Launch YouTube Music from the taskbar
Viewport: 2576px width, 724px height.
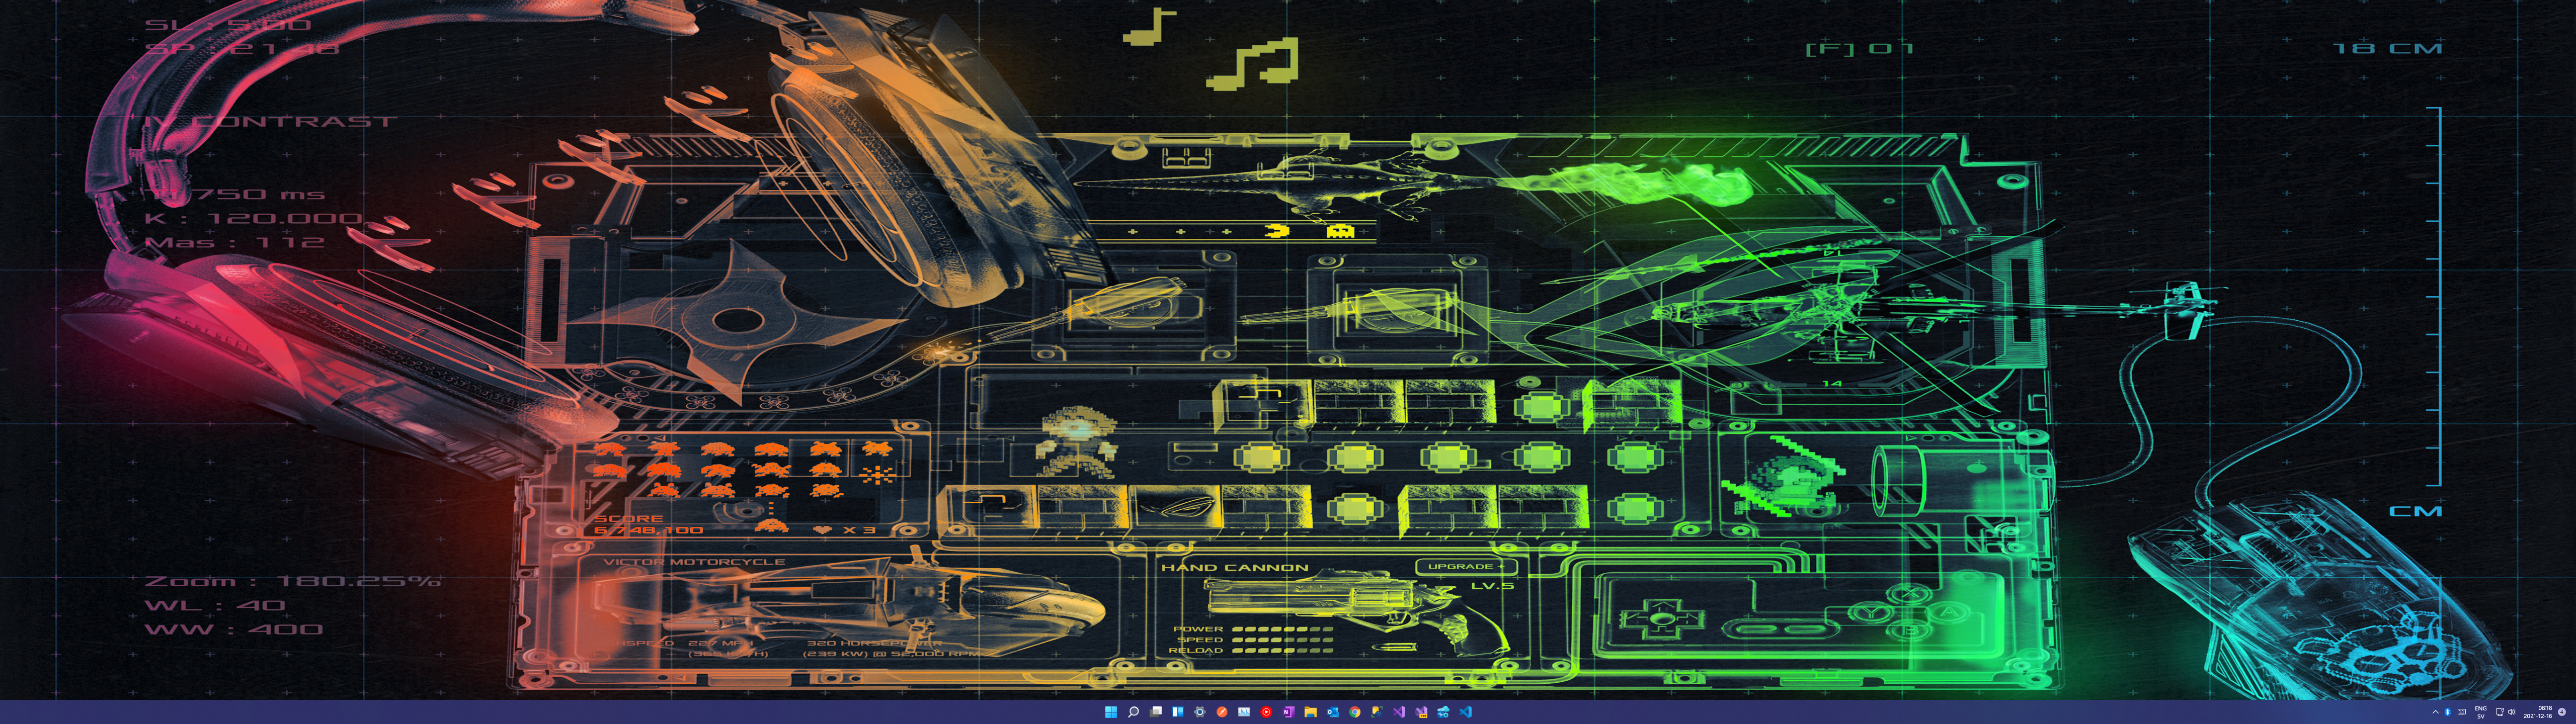pyautogui.click(x=1266, y=712)
